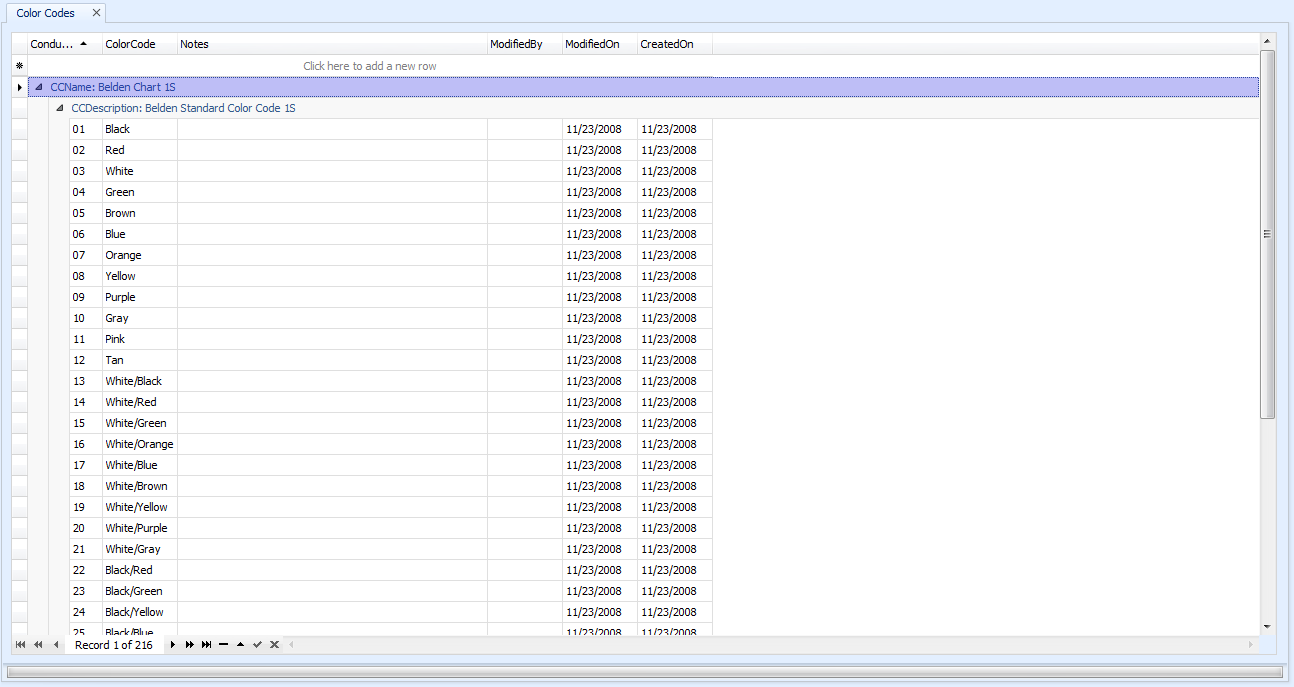Select the 'Blue' color code cell
The height and width of the screenshot is (687, 1294).
tap(139, 234)
